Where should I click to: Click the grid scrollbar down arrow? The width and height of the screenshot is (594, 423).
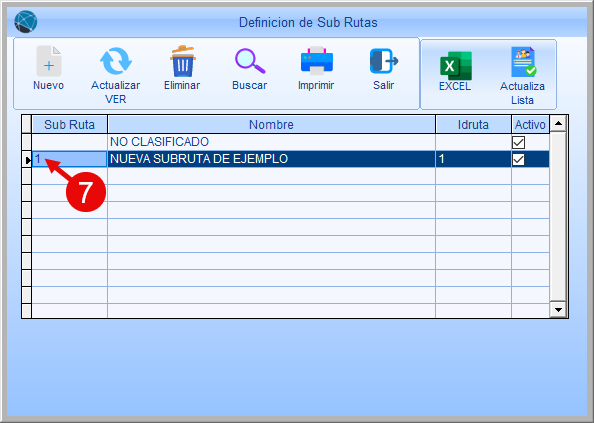(x=558, y=310)
